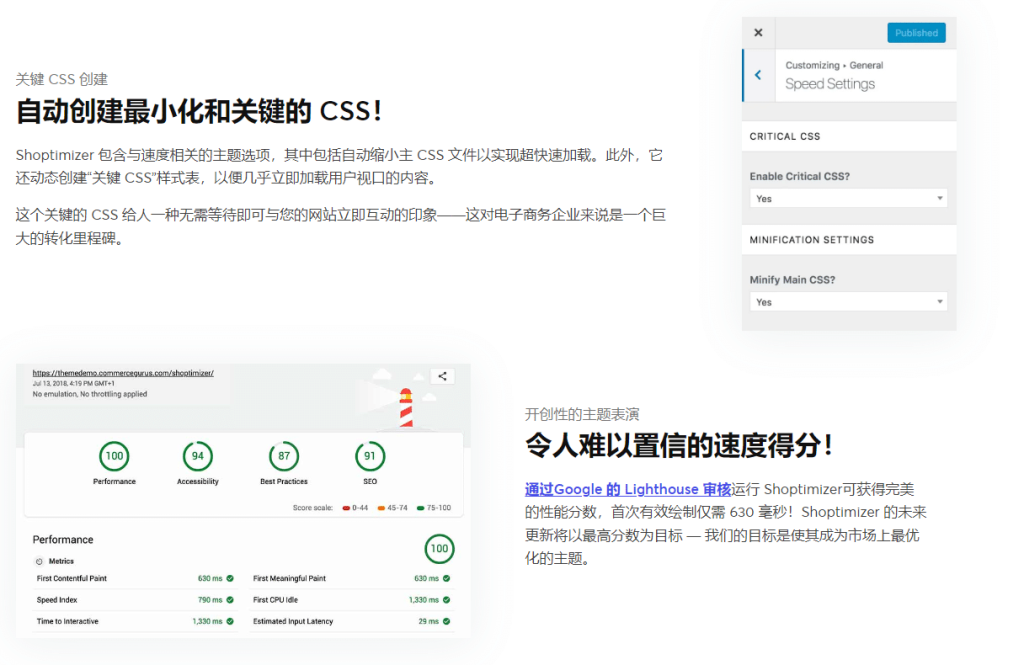Image resolution: width=1024 pixels, height=665 pixels.
Task: Click the heading 令人难以置信的速度得分!
Action: (x=679, y=446)
